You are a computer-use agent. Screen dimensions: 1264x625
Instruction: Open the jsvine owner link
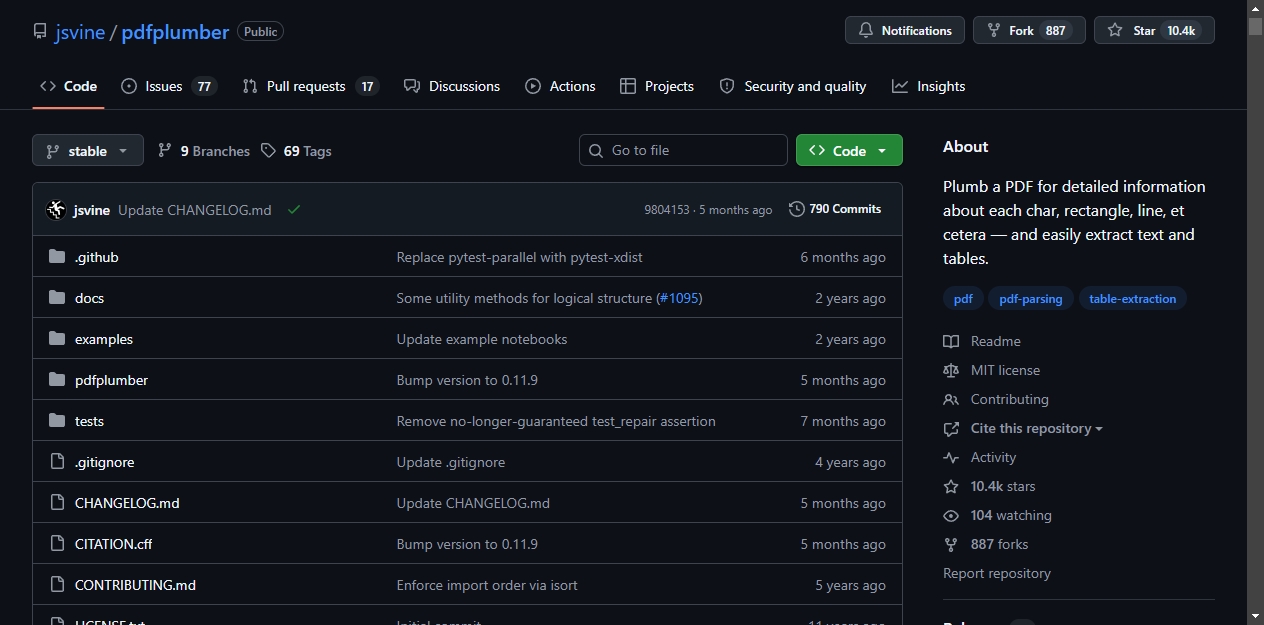[80, 32]
